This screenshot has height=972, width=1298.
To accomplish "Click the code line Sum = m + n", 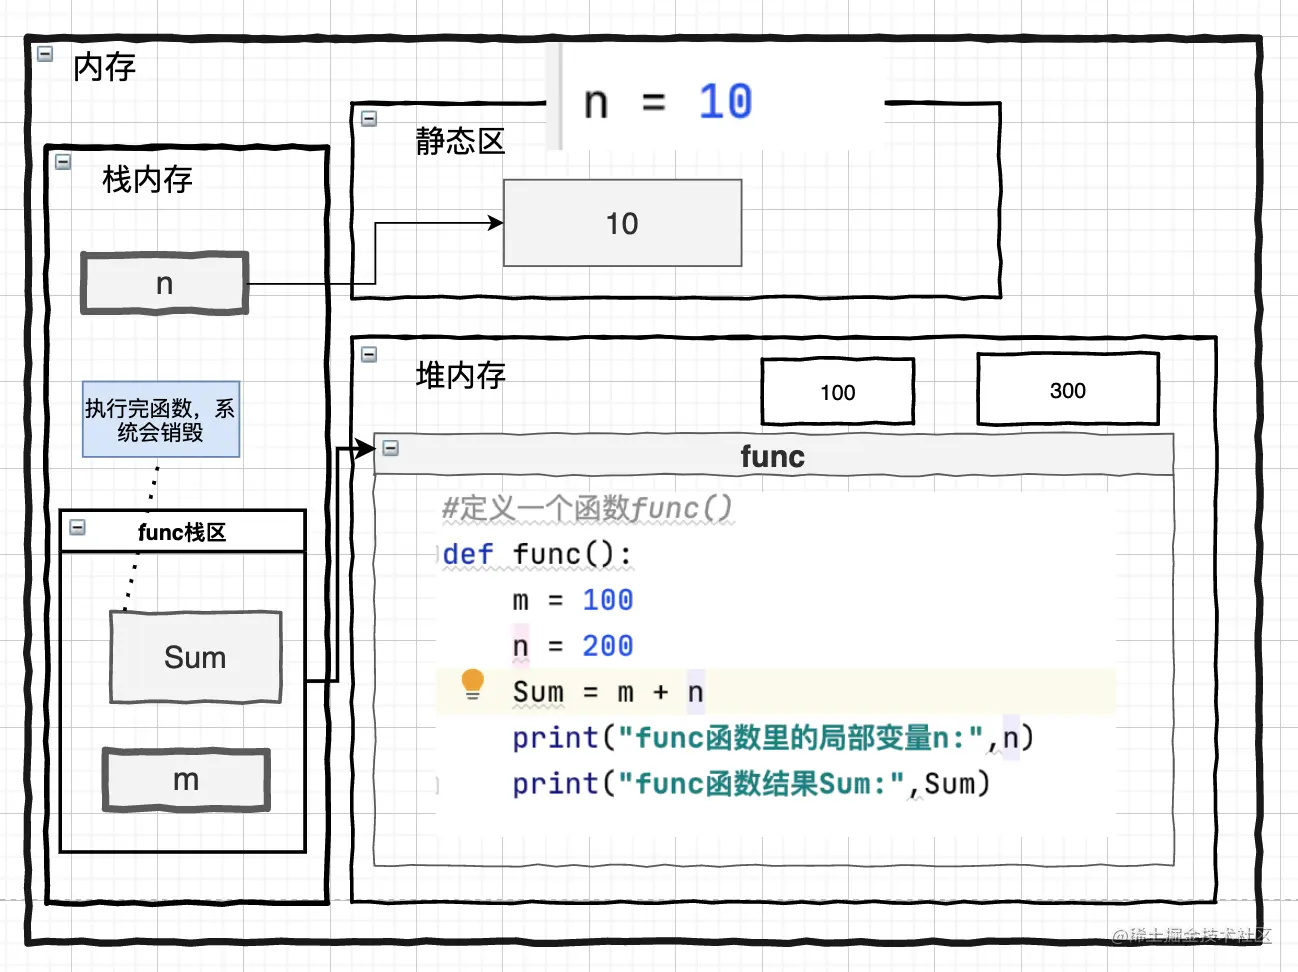I will pyautogui.click(x=609, y=692).
